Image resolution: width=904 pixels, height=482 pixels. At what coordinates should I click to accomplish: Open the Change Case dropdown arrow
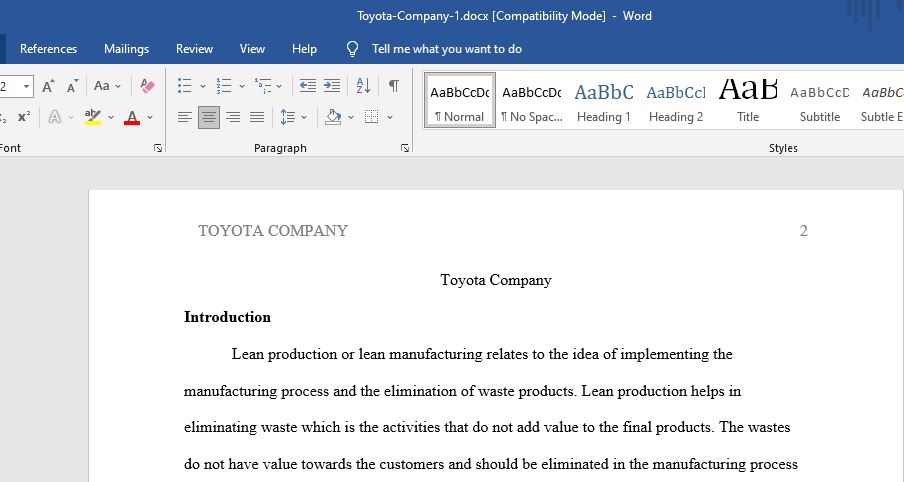118,86
